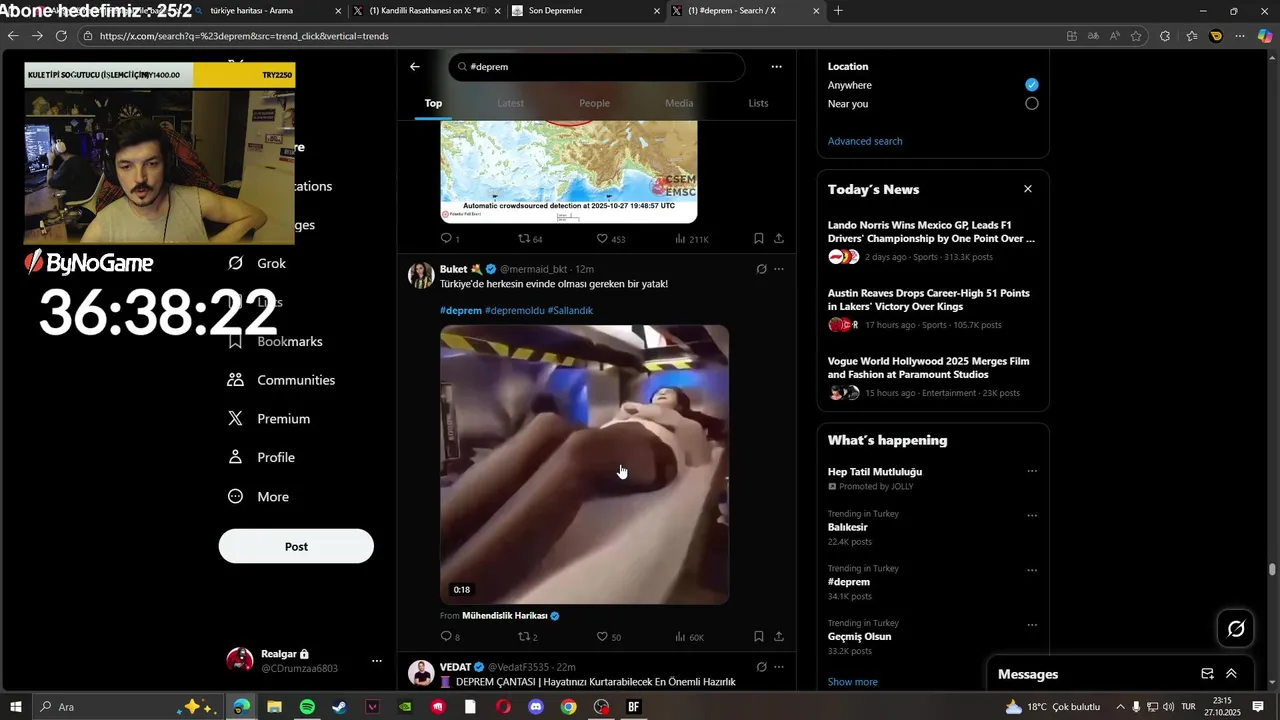
Task: Open the Balıkesir trending topic
Action: point(848,527)
